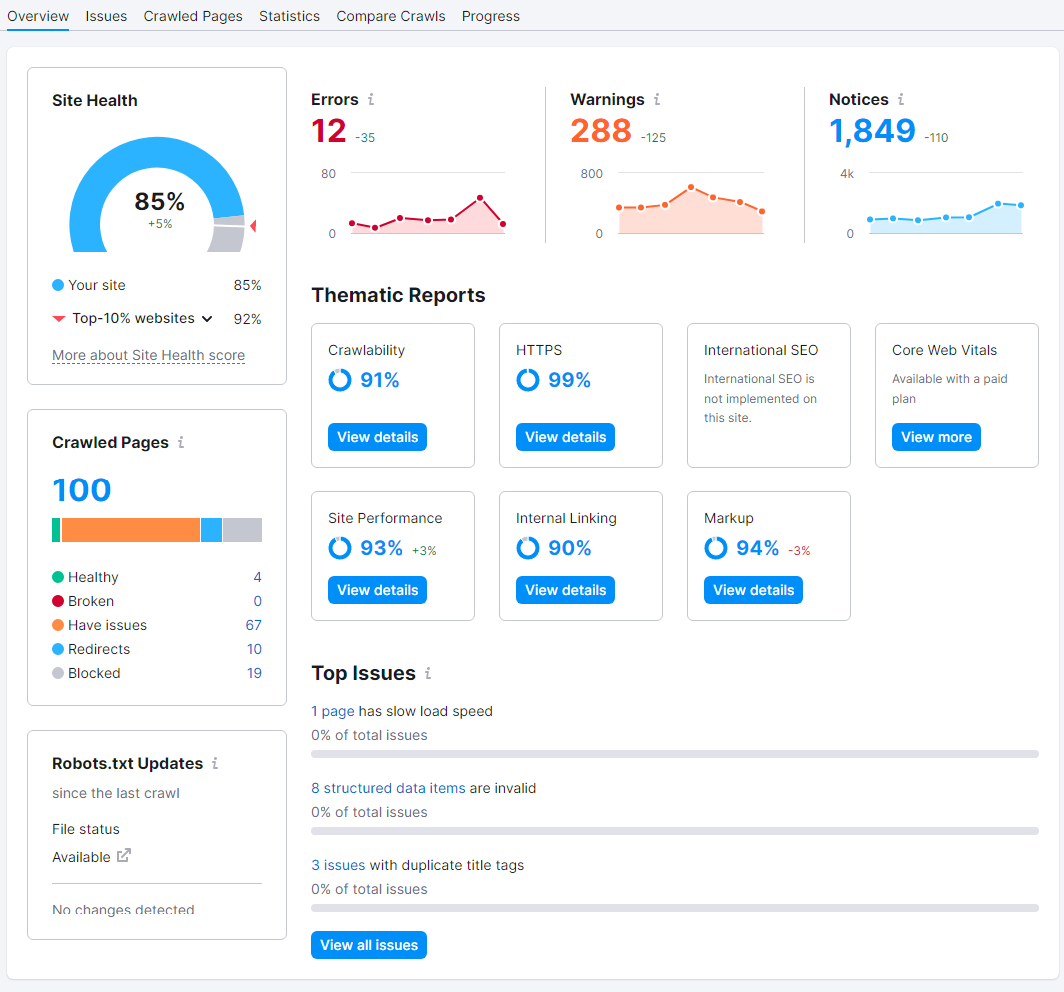1064x992 pixels.
Task: Go to the Statistics tab
Action: (289, 16)
